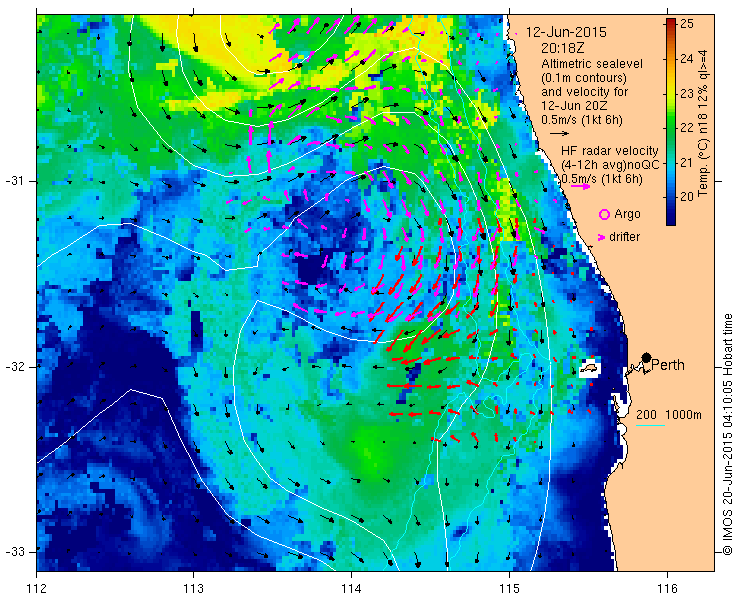This screenshot has height=600, width=740.
Task: Click the 12-Jun-2015 date label
Action: pos(566,33)
